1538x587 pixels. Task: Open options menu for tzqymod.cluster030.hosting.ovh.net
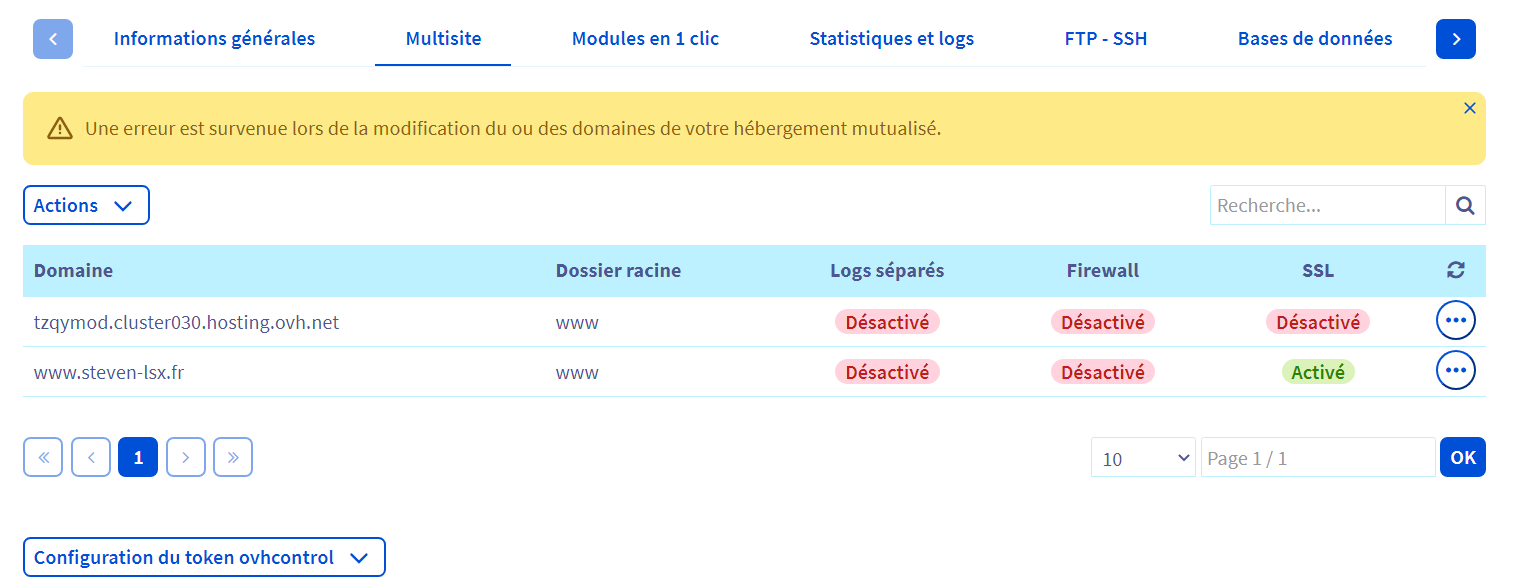tap(1455, 321)
